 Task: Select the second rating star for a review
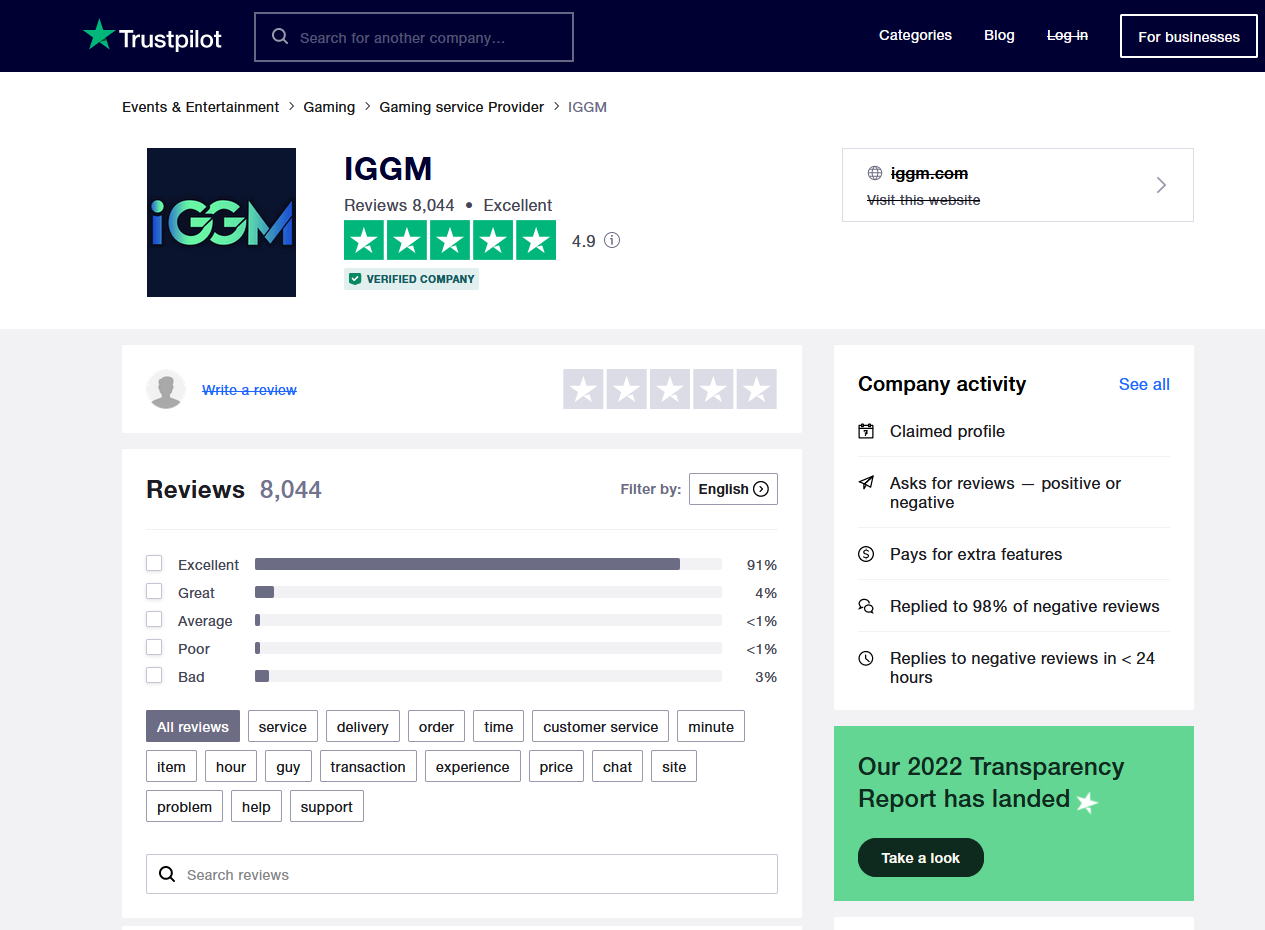point(627,389)
